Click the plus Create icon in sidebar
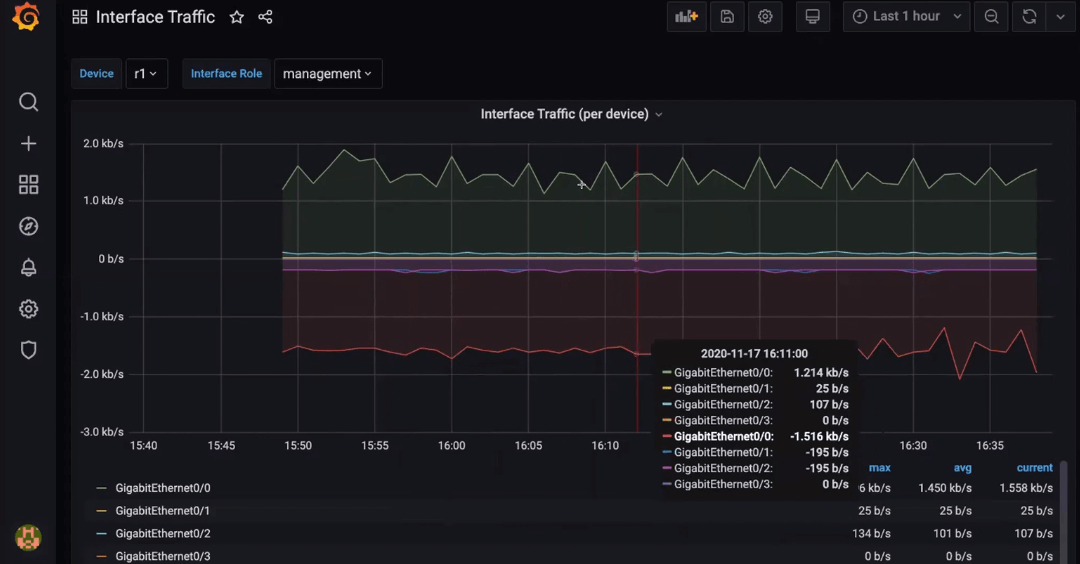 point(28,144)
